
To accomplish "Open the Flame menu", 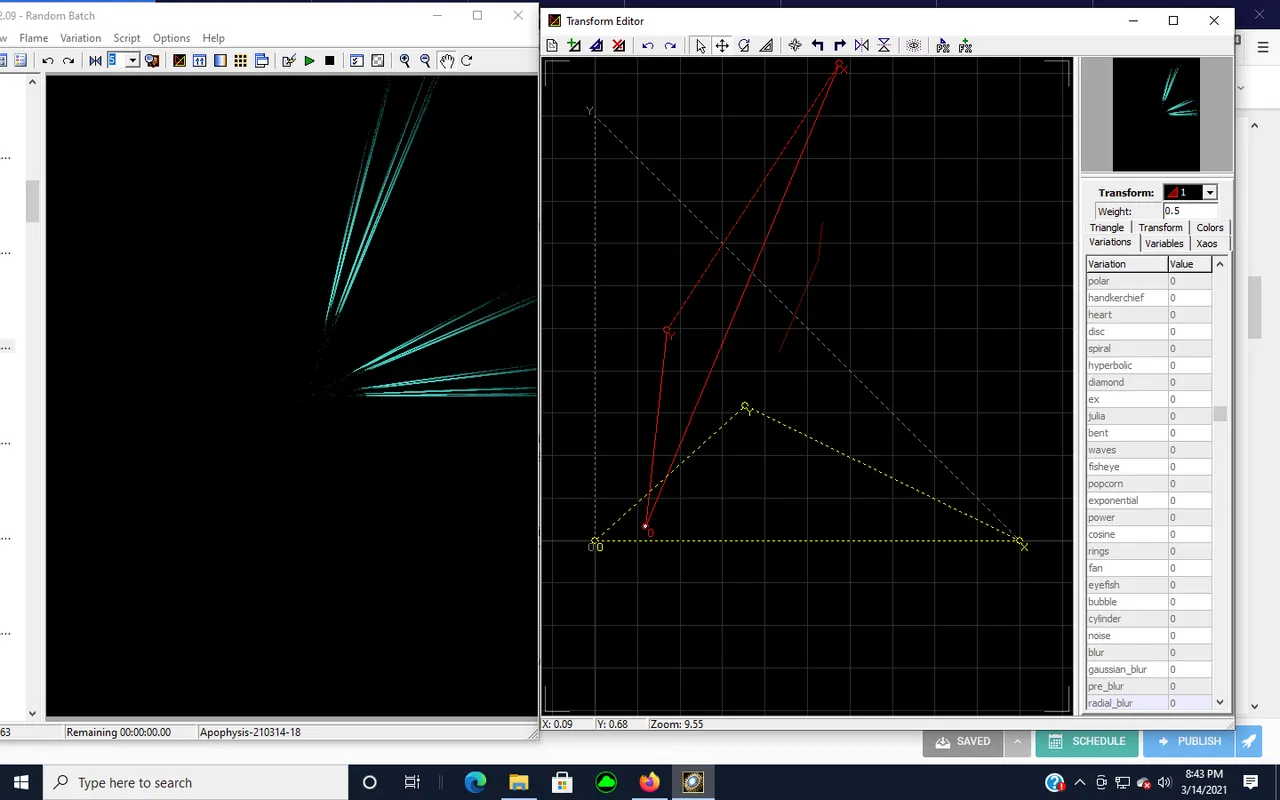I will [34, 38].
